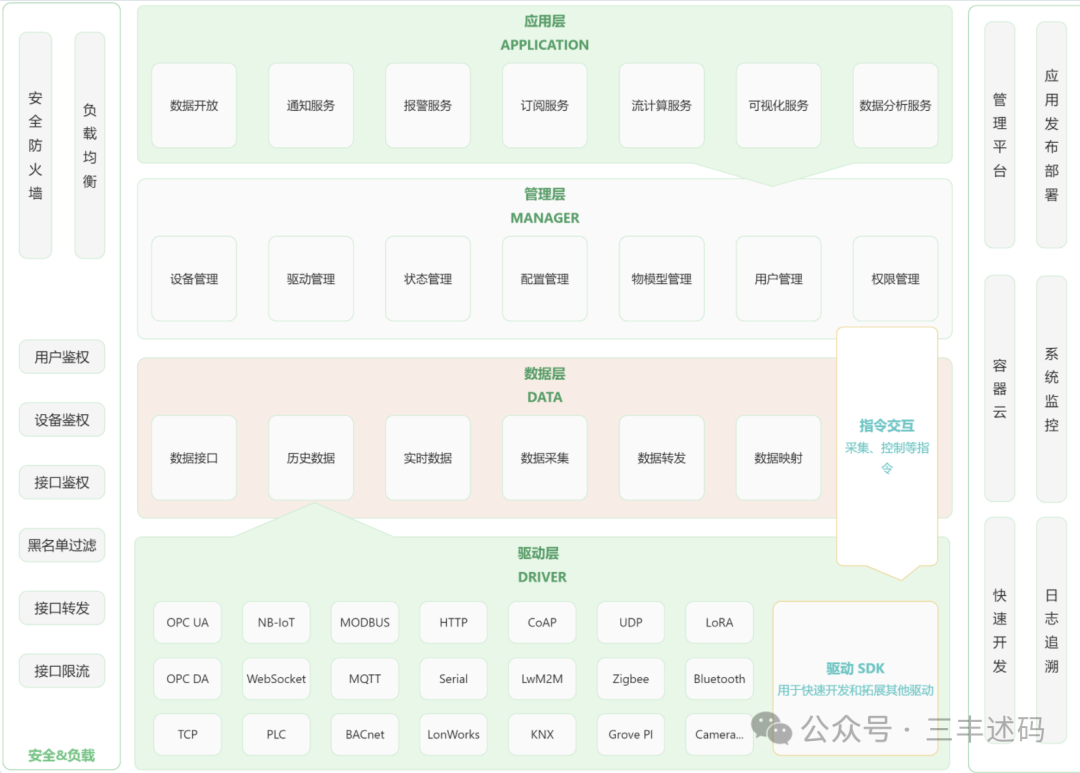Click the KNX driver box
The image size is (1080, 773).
(542, 734)
